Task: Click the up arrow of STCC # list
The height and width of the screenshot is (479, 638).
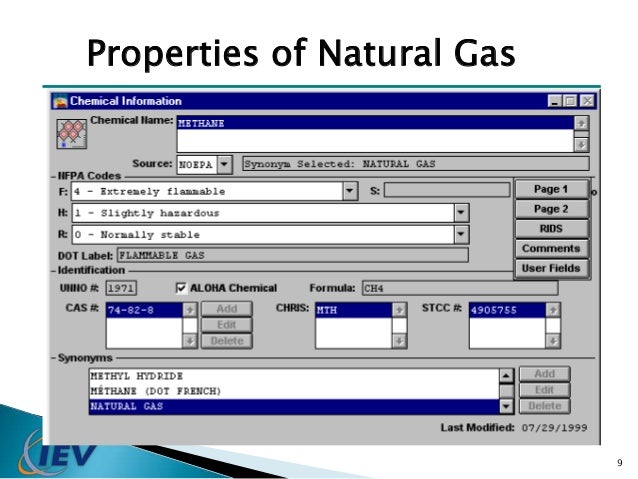Action: [553, 310]
